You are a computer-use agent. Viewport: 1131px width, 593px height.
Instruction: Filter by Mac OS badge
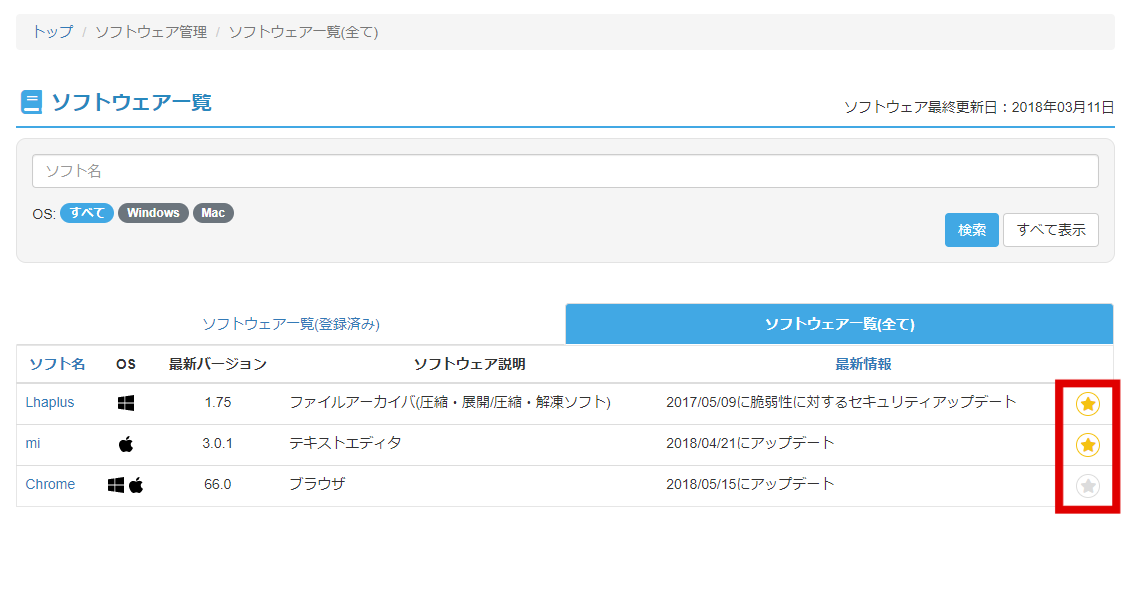[x=213, y=213]
